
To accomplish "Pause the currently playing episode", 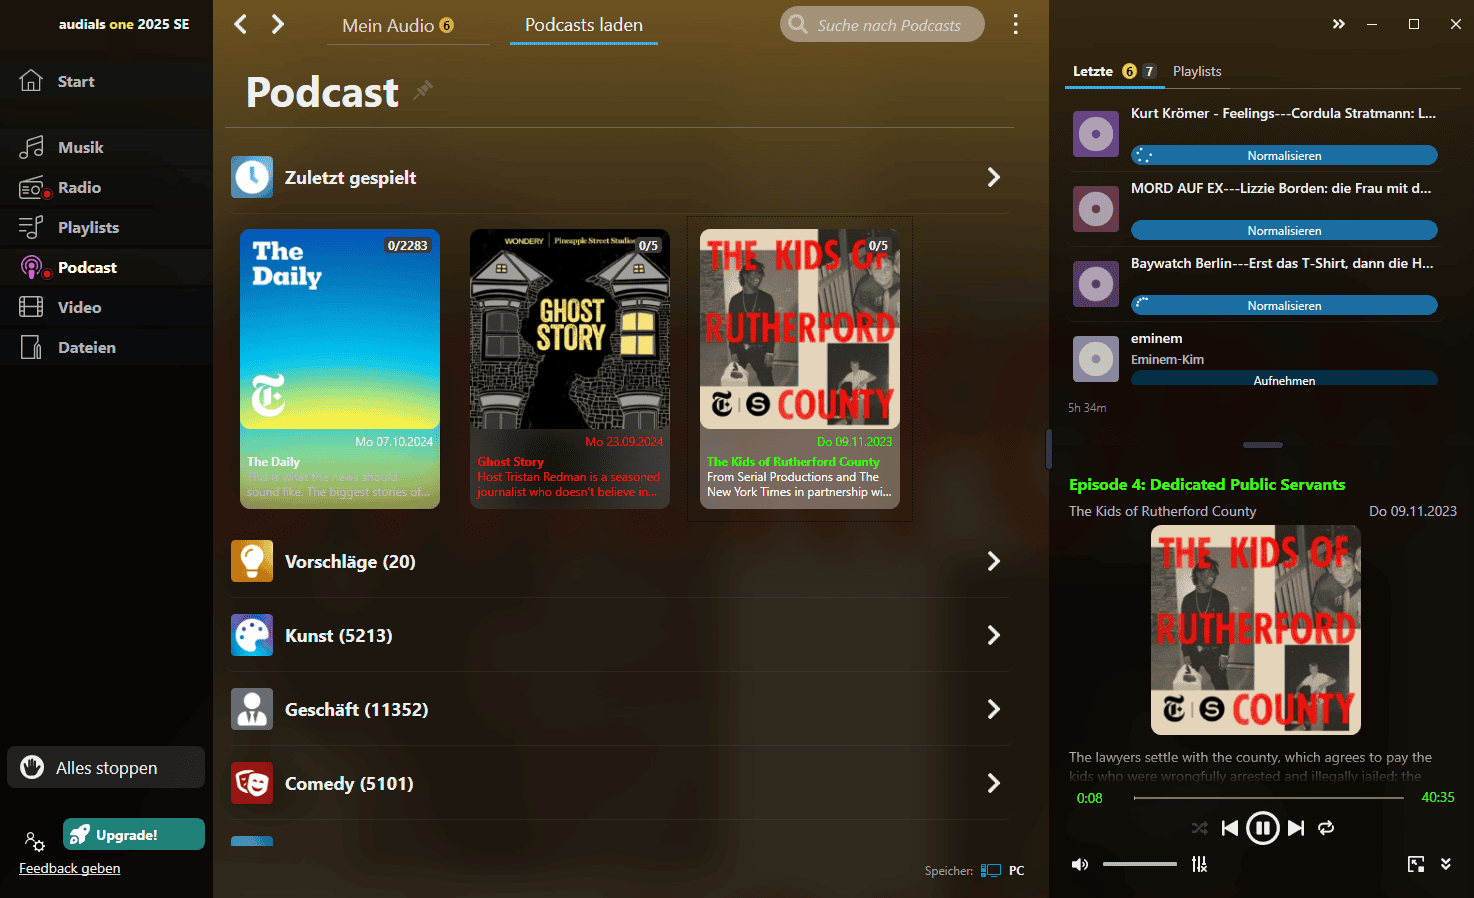I will pos(1263,828).
